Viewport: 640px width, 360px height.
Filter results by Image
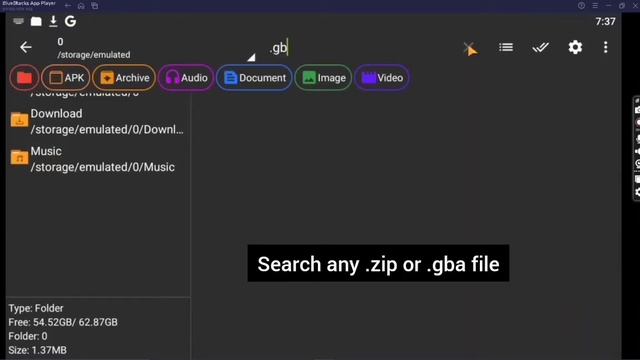coord(323,78)
